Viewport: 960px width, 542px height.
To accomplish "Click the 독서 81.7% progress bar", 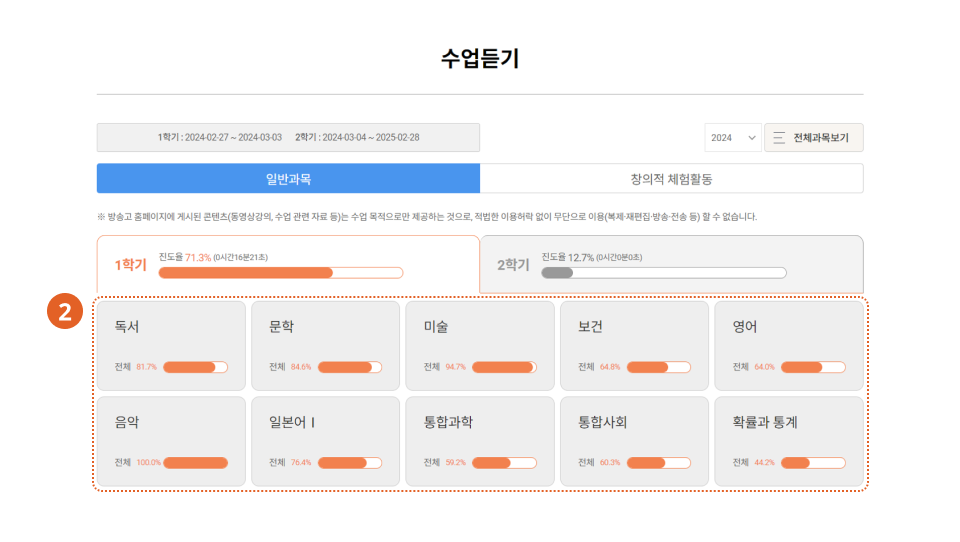I will [x=195, y=367].
